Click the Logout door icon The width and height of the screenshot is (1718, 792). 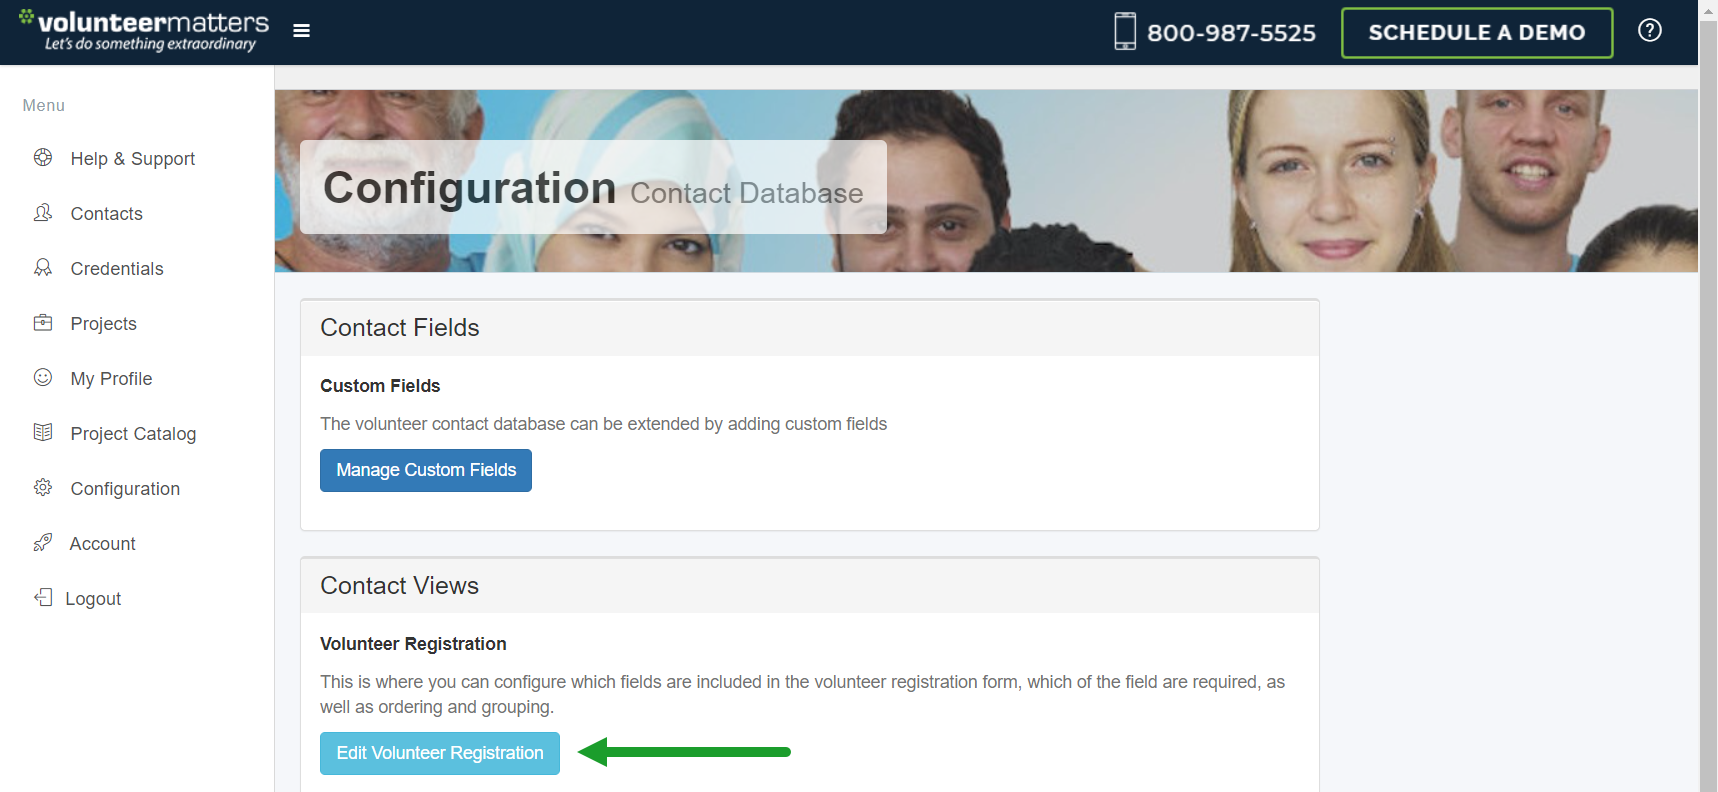click(43, 597)
